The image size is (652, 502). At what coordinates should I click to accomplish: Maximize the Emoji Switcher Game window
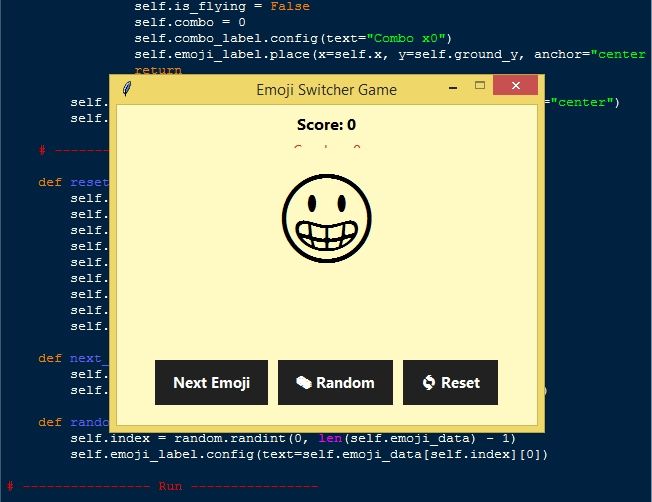pos(480,86)
